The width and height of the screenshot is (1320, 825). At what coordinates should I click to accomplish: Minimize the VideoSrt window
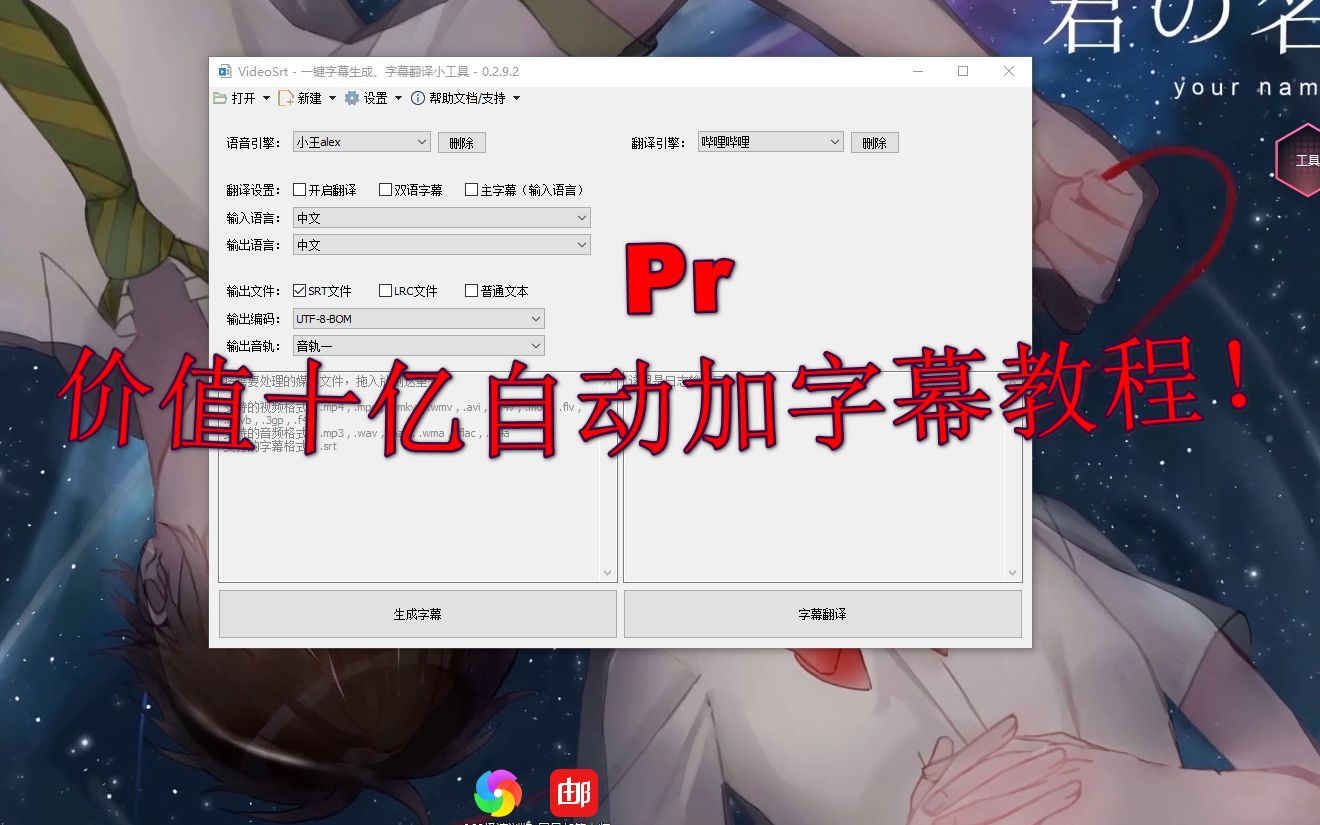point(917,71)
